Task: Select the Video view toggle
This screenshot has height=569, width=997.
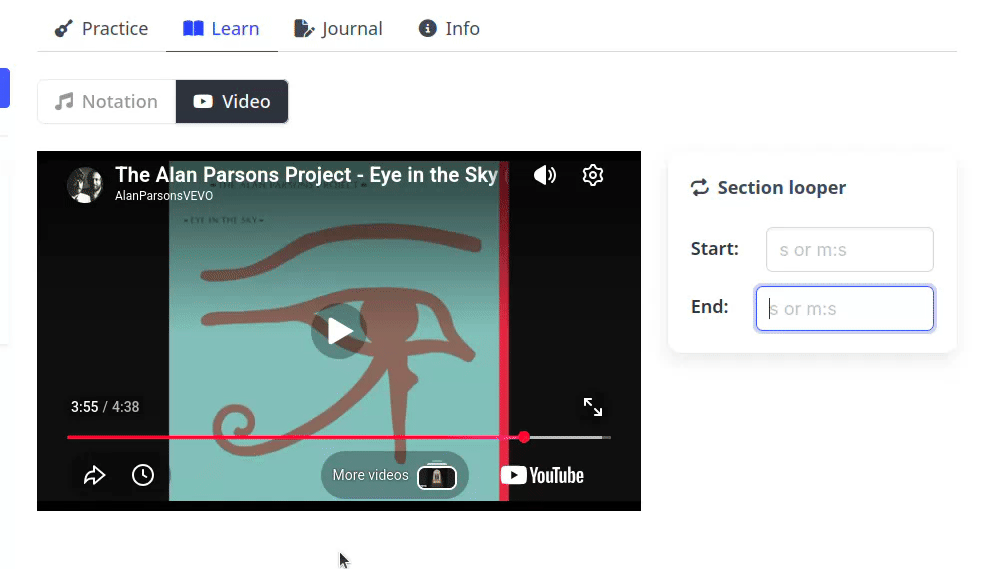Action: 232,102
